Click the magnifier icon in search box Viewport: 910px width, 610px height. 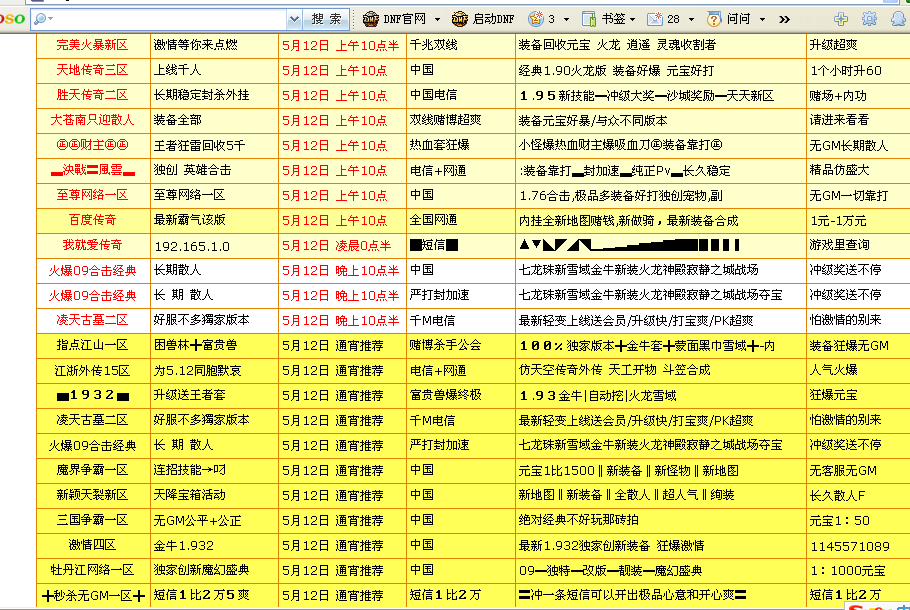(39, 19)
